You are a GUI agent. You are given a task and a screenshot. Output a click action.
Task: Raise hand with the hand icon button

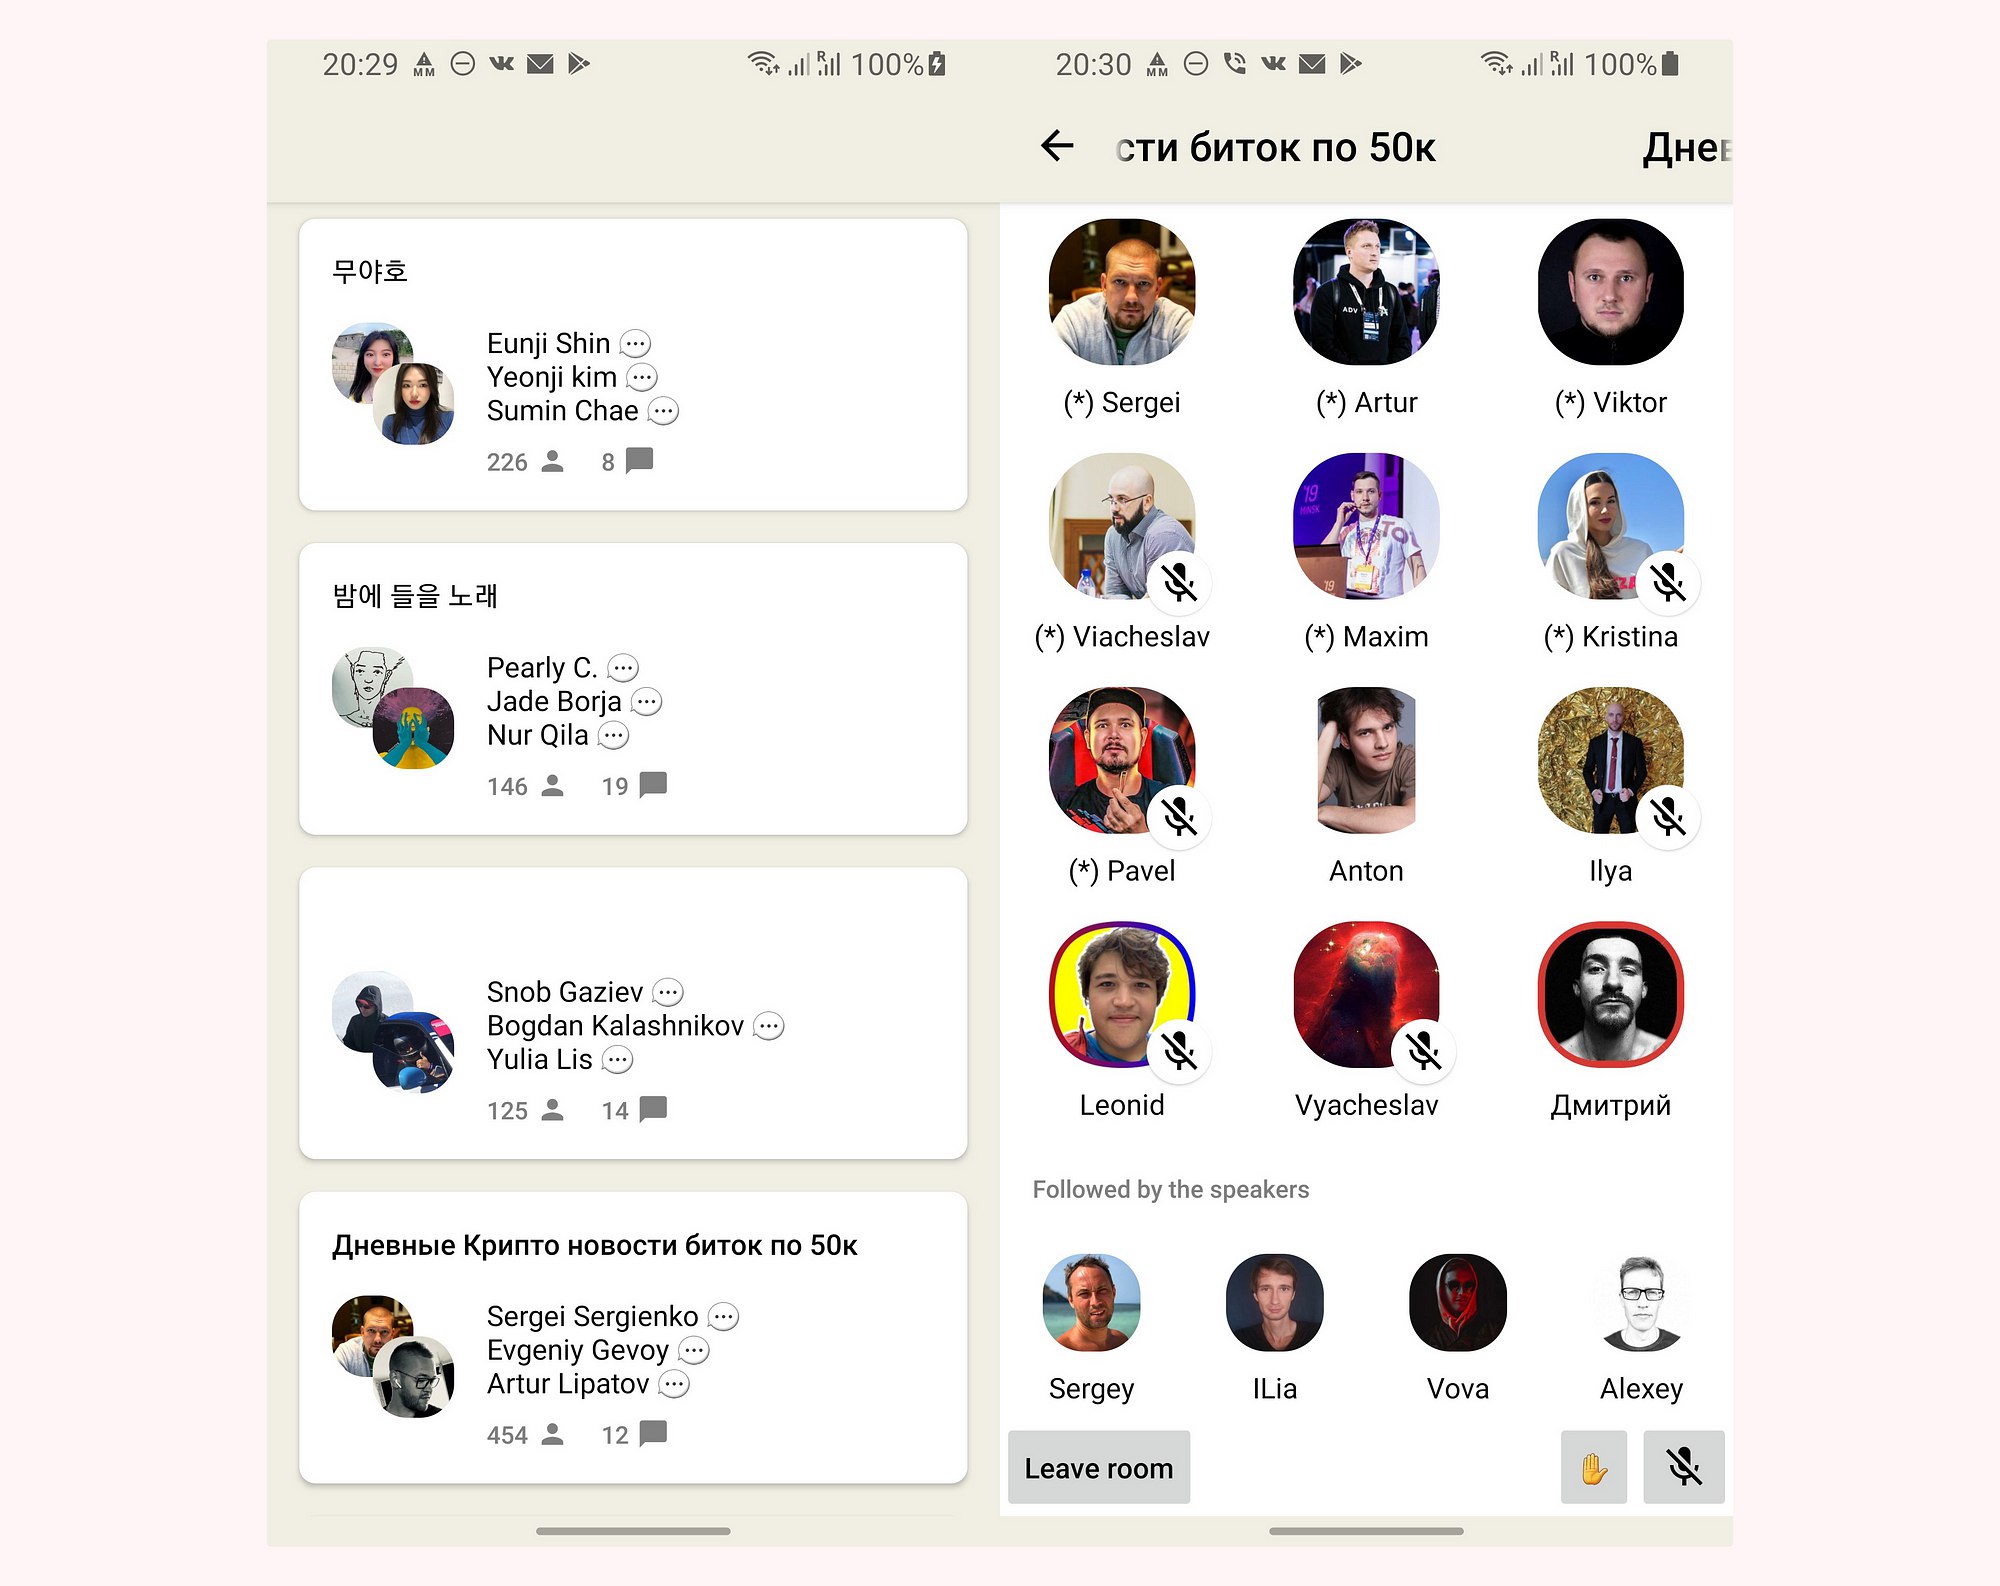click(1594, 1467)
